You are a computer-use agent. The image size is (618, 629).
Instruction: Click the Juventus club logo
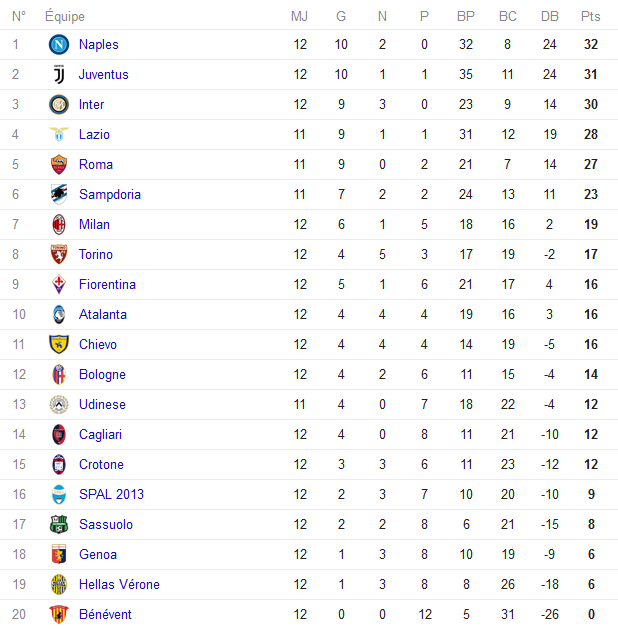(x=58, y=74)
